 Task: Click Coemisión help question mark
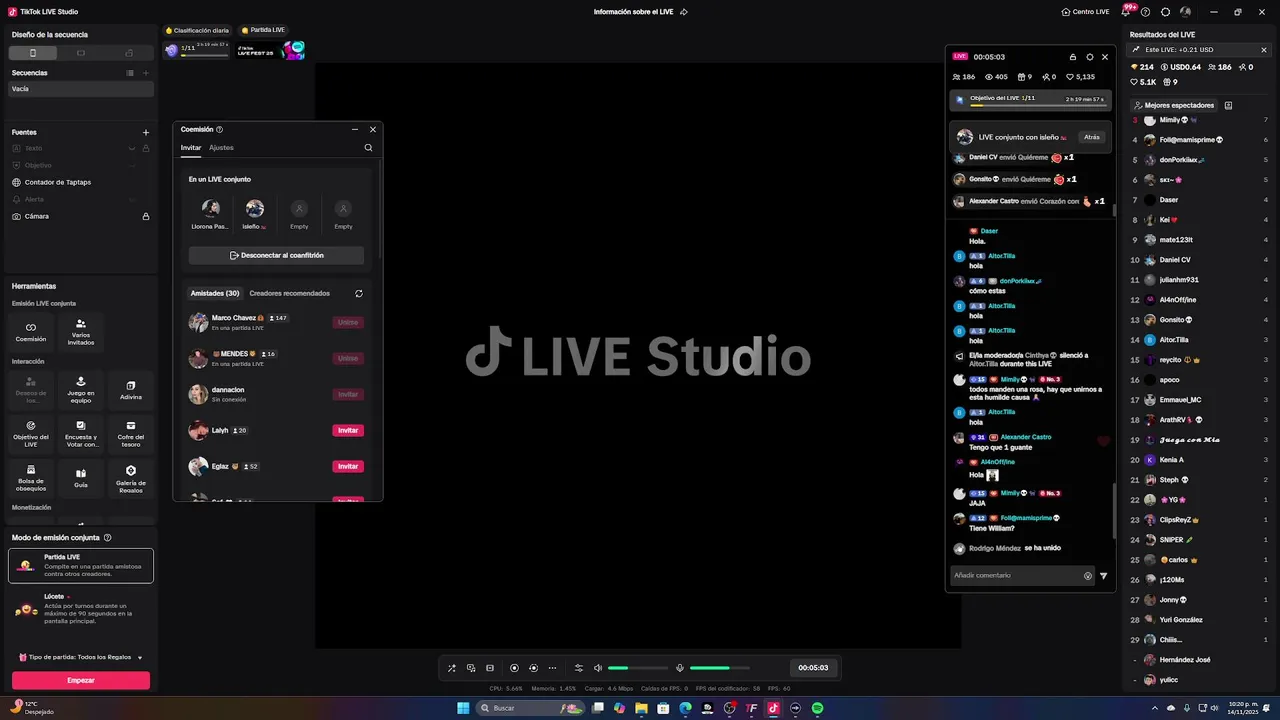point(219,129)
